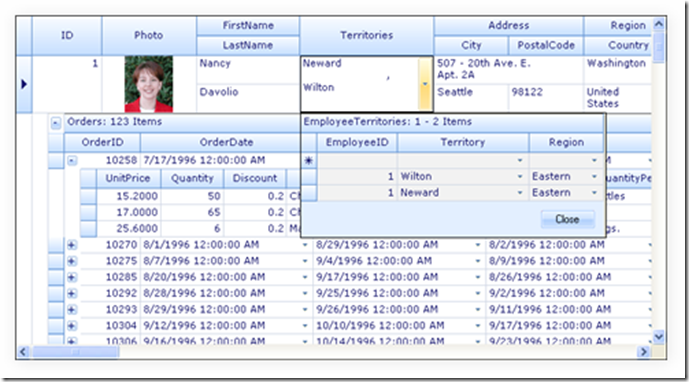Collapse the Orders: 123 Items group

(55, 124)
